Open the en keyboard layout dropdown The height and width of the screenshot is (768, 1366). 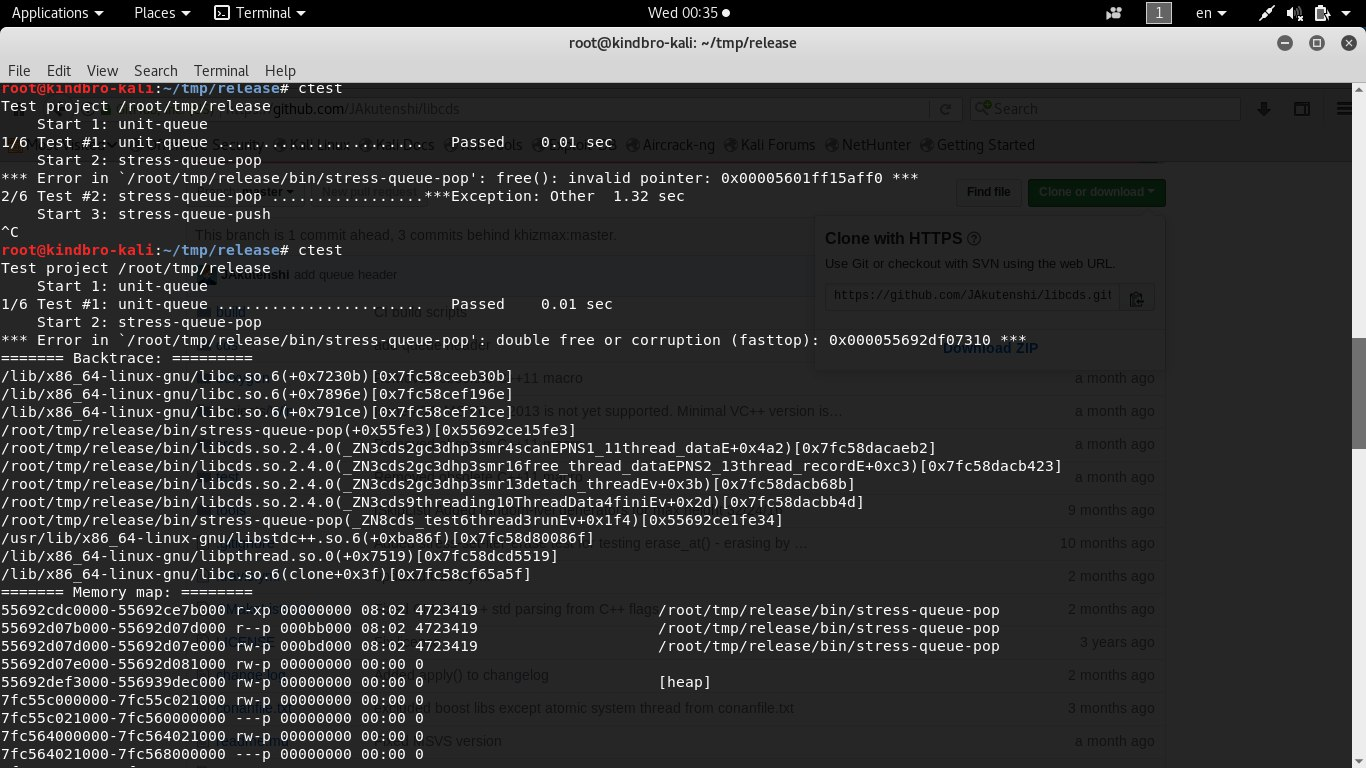(x=1212, y=13)
